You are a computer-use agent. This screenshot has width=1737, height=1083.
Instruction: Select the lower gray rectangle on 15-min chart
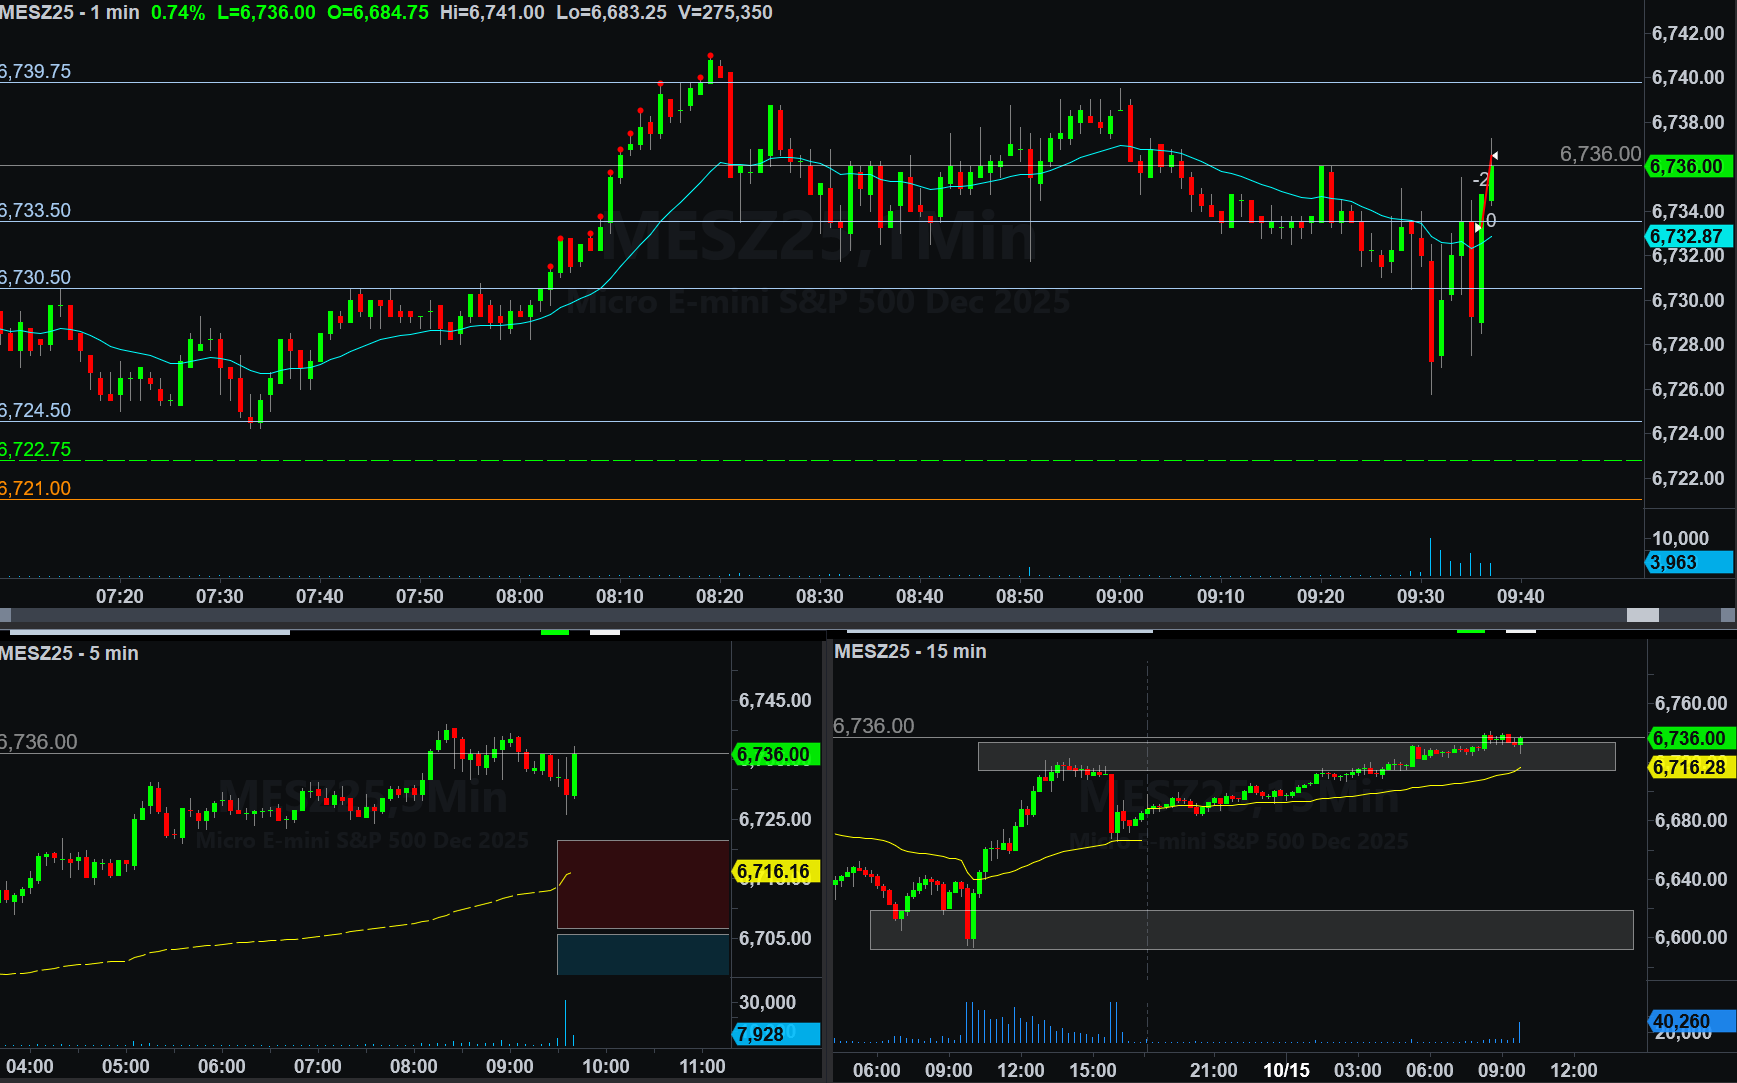click(1250, 930)
